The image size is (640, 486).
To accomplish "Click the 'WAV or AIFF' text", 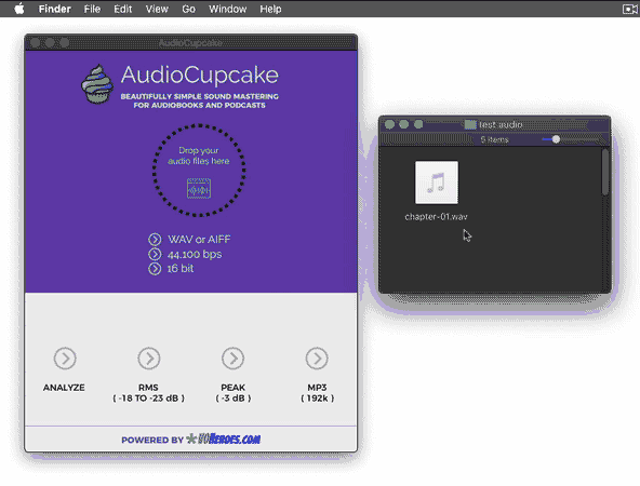I will point(199,239).
